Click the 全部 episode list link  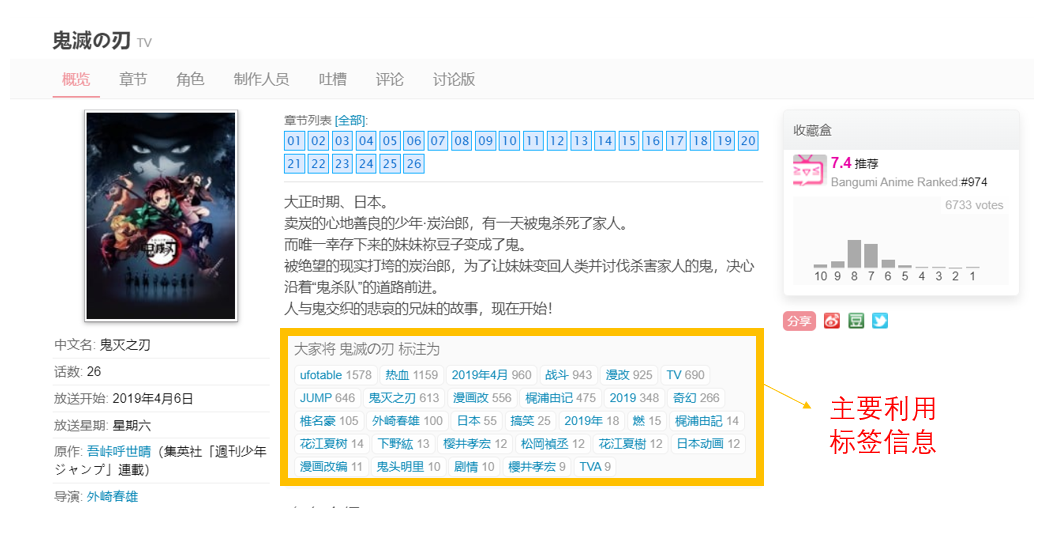(350, 120)
